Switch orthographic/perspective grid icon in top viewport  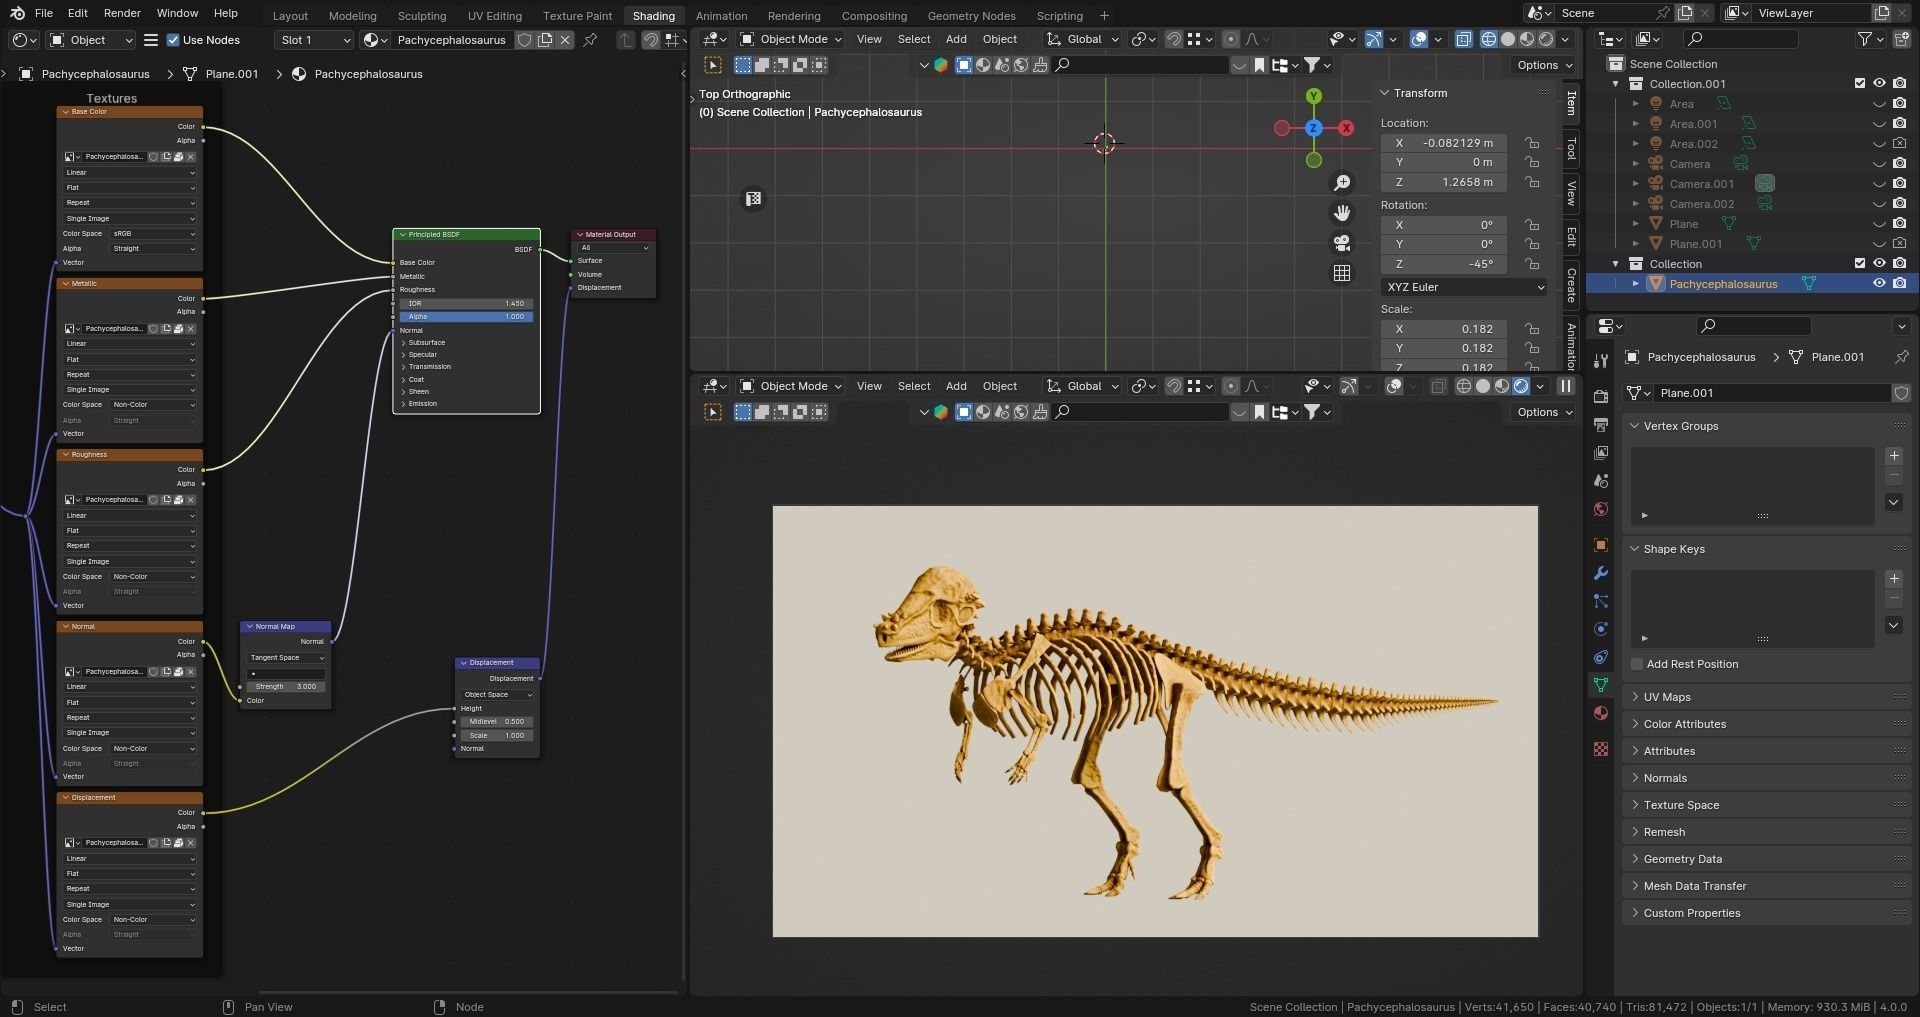coord(1342,273)
